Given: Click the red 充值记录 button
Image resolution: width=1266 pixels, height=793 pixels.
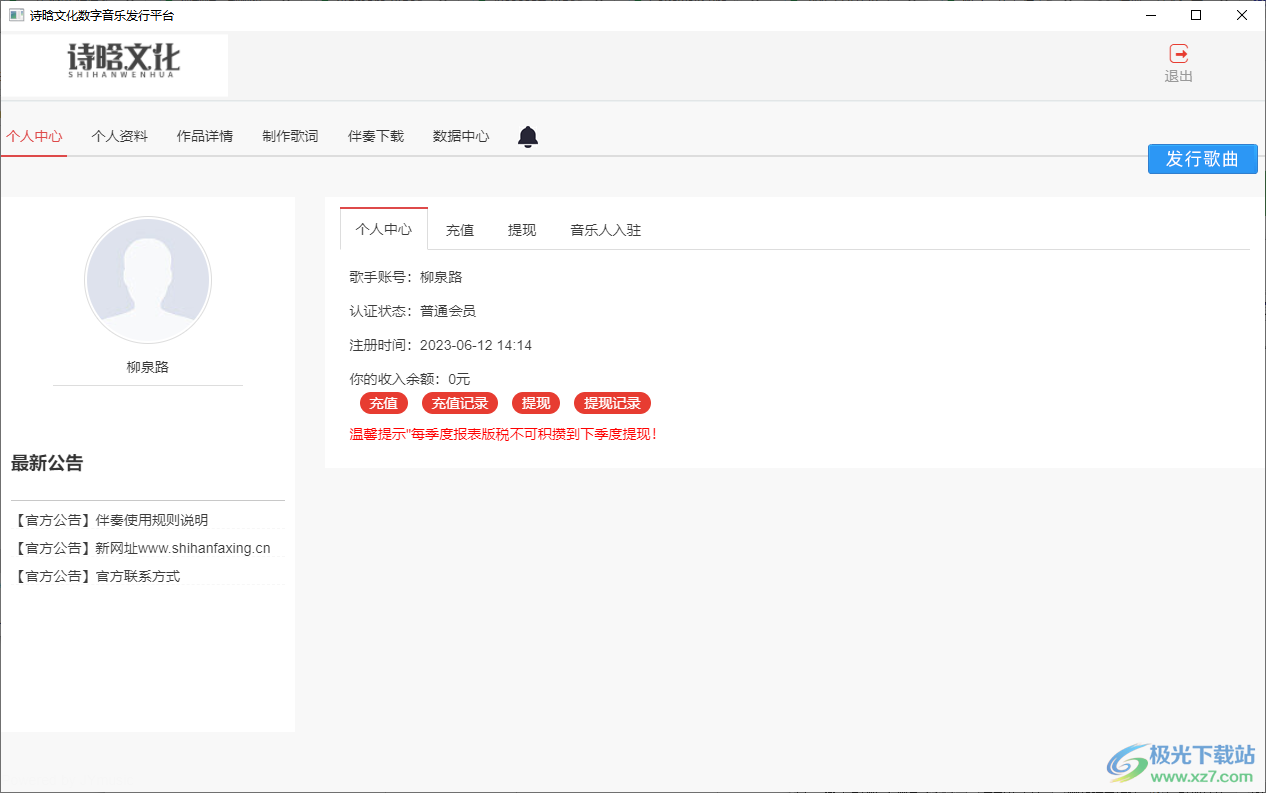Looking at the screenshot, I should 459,403.
